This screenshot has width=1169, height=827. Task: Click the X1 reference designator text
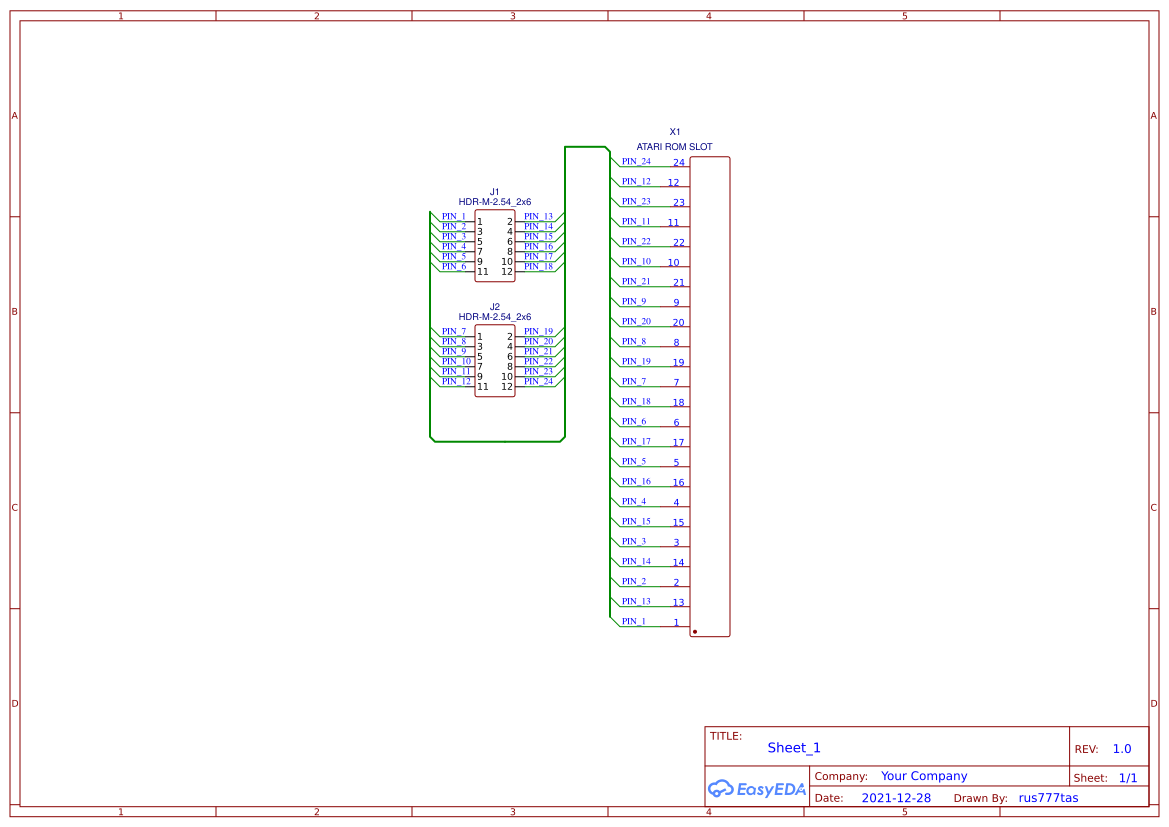click(x=676, y=131)
